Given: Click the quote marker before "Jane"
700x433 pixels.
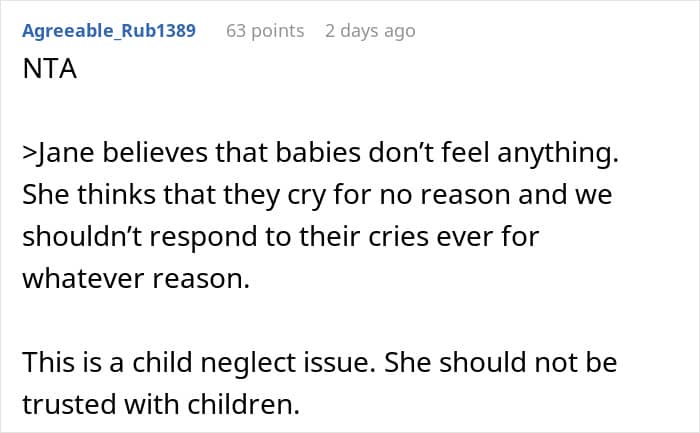Looking at the screenshot, I should (x=27, y=155).
